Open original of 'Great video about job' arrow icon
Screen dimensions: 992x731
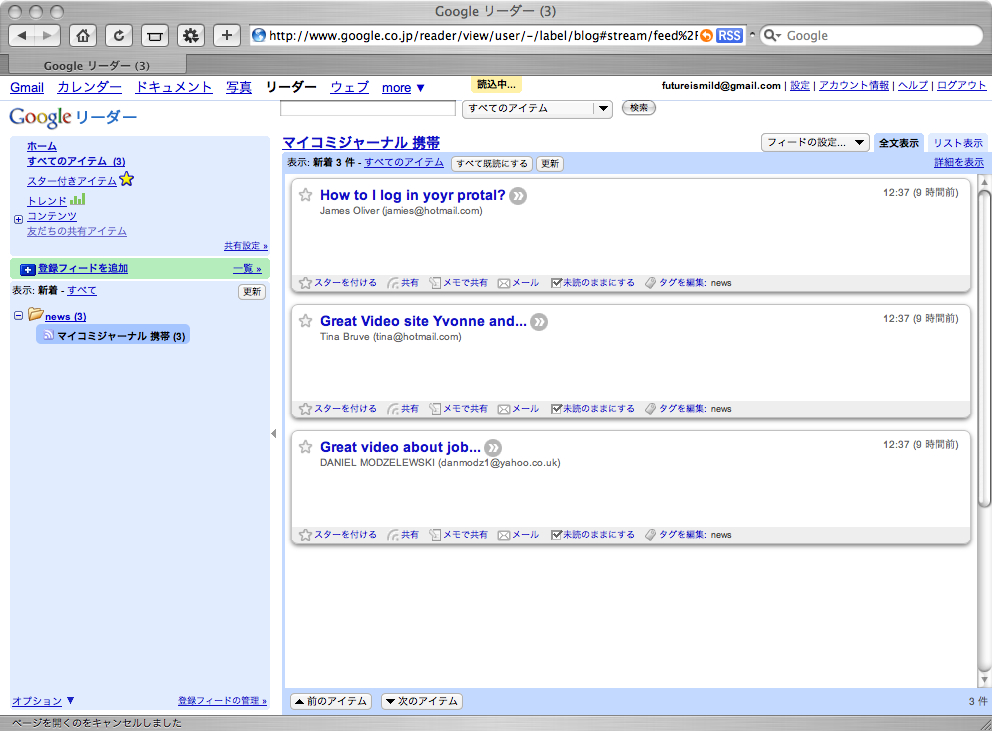click(x=493, y=447)
